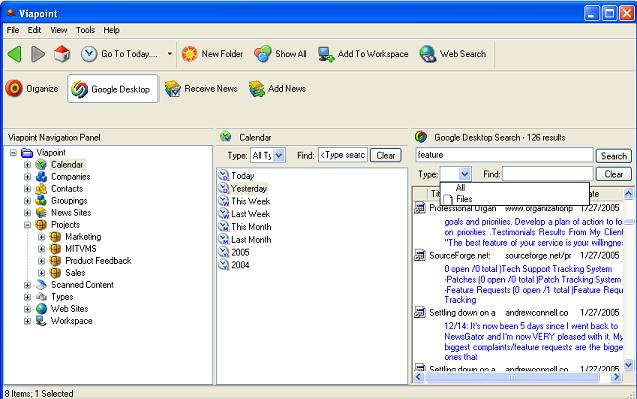Open the Edit menu
Image resolution: width=637 pixels, height=399 pixels.
pyautogui.click(x=34, y=30)
